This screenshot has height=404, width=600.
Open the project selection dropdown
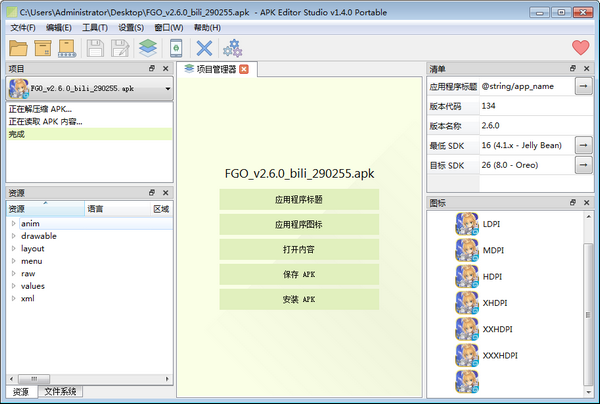tap(167, 89)
